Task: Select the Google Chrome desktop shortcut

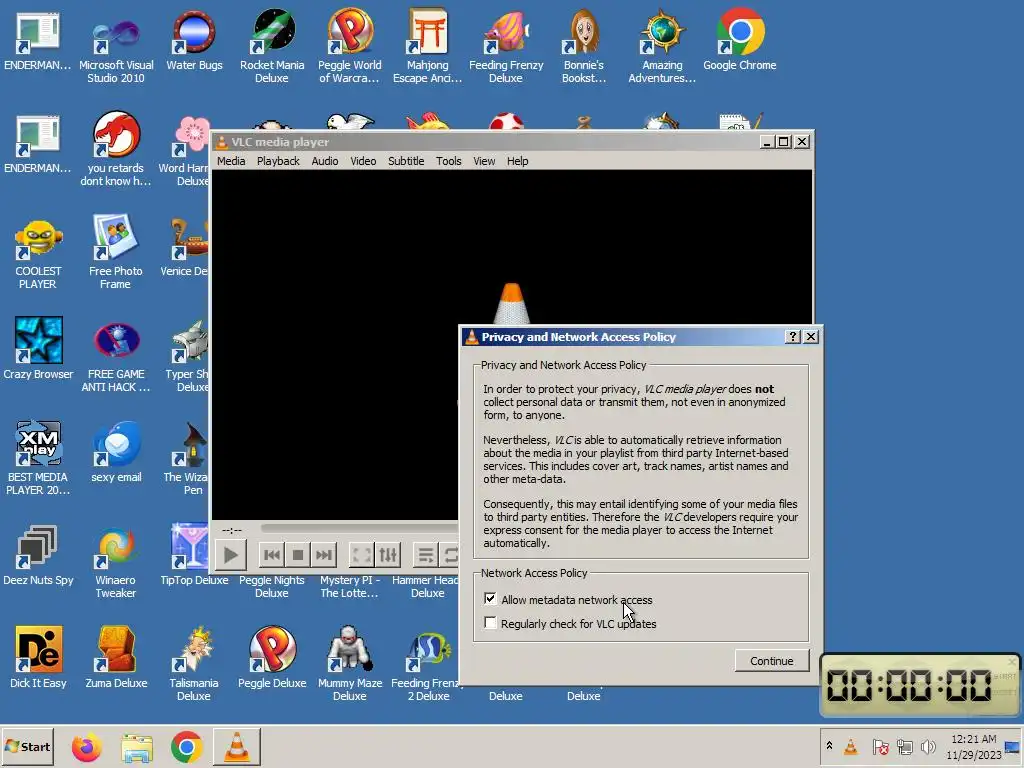Action: point(740,41)
